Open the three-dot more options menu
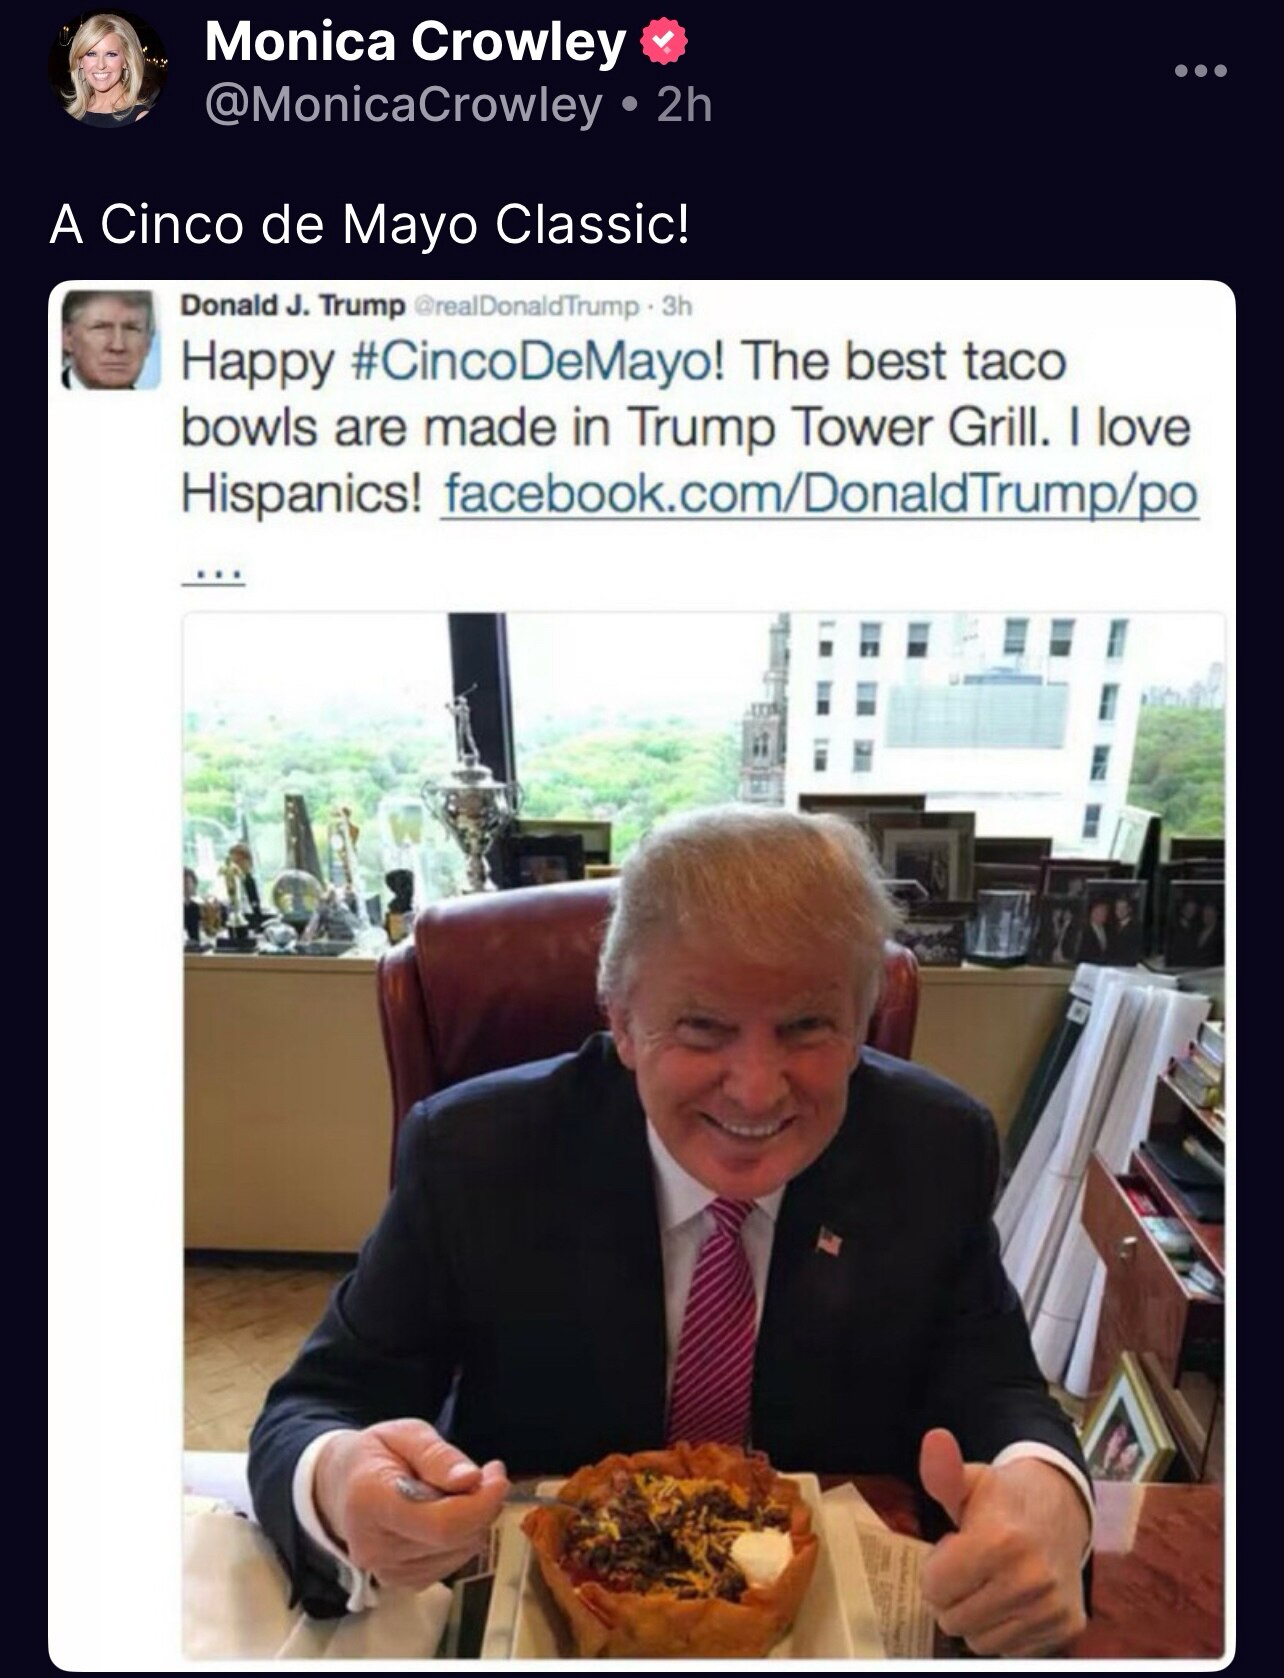Image resolution: width=1284 pixels, height=1678 pixels. pyautogui.click(x=1201, y=71)
